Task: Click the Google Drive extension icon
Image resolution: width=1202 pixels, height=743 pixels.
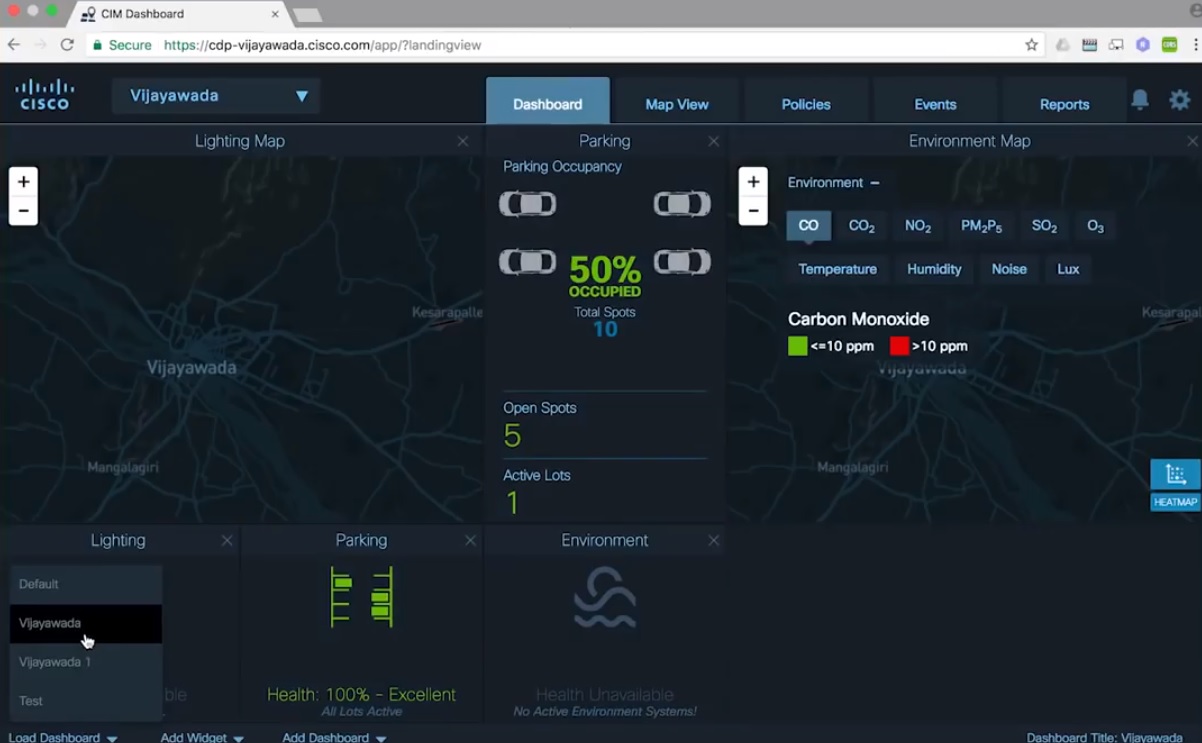Action: 1062,45
